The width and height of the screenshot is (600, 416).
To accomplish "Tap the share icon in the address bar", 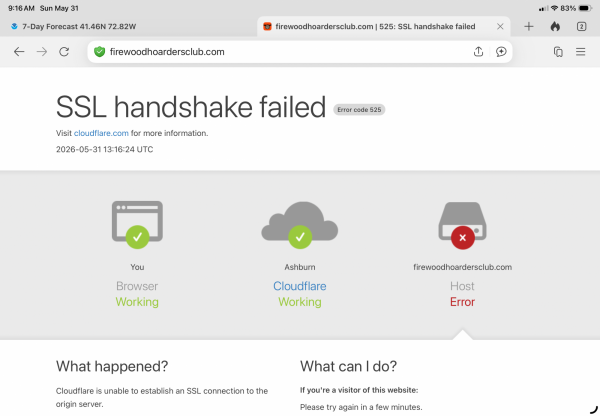I will coord(478,52).
